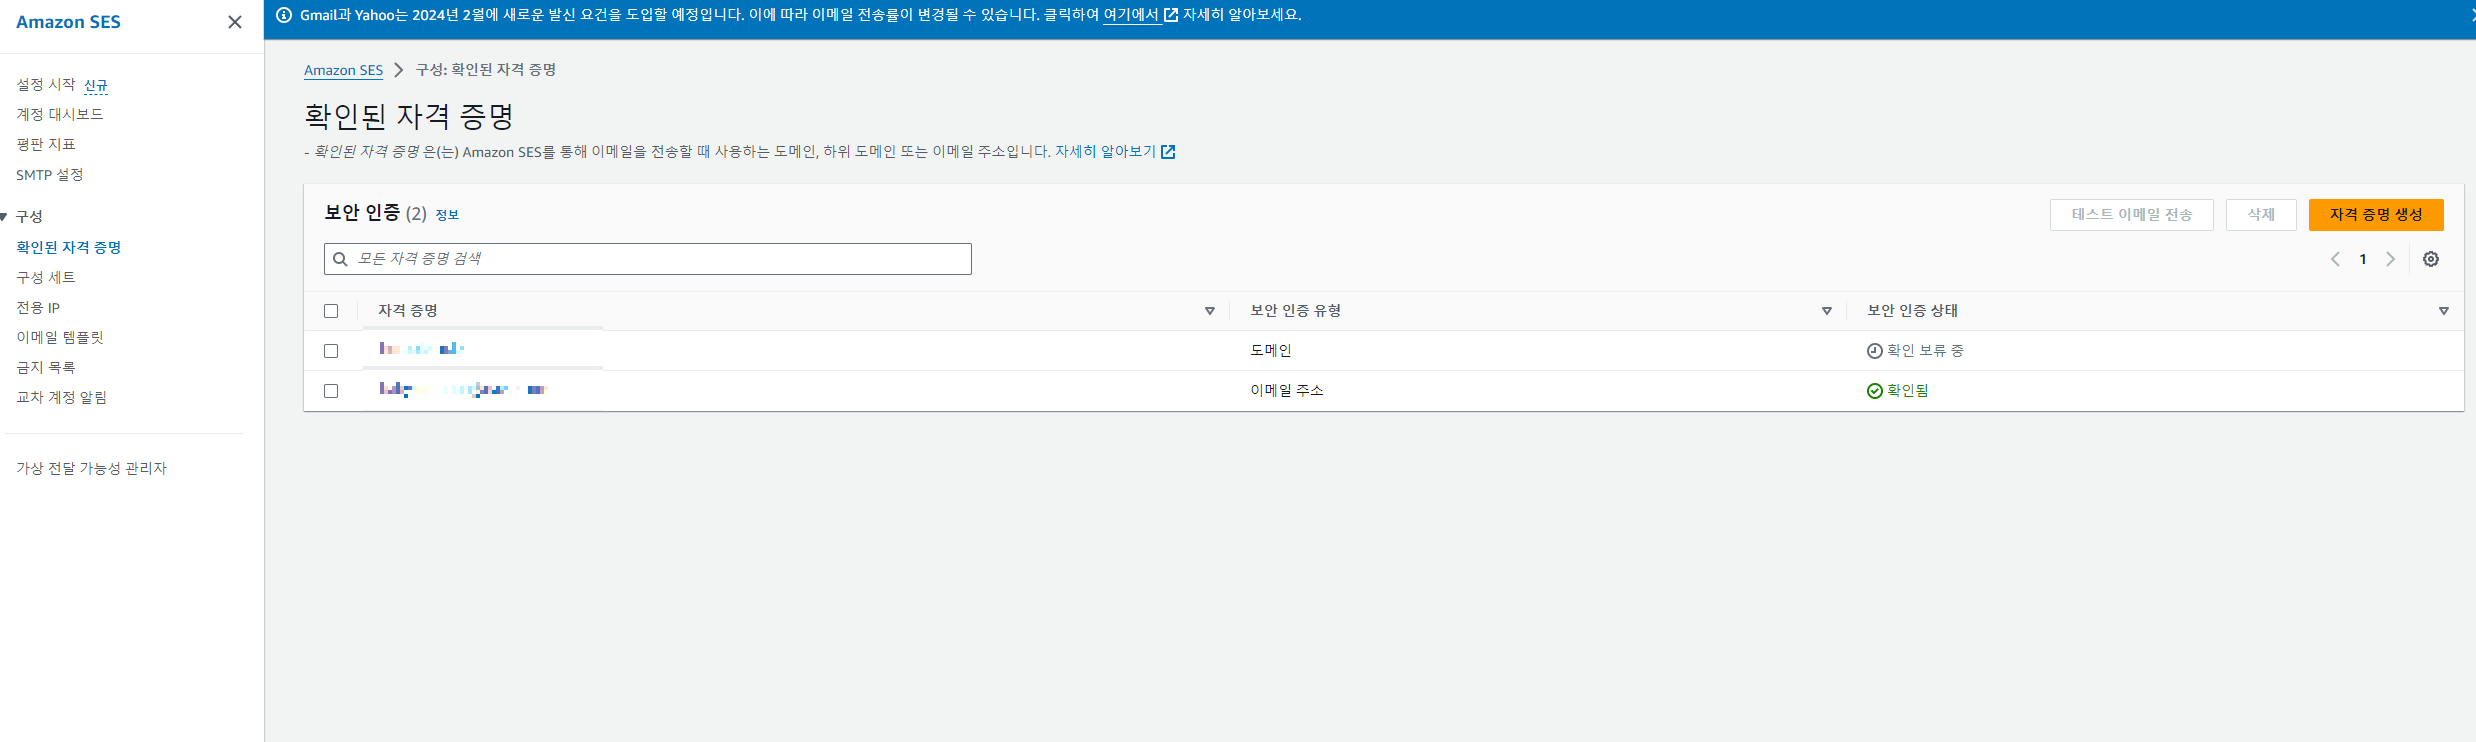The width and height of the screenshot is (2476, 742).
Task: Open 금지 목록 in the sidebar
Action: tap(46, 367)
